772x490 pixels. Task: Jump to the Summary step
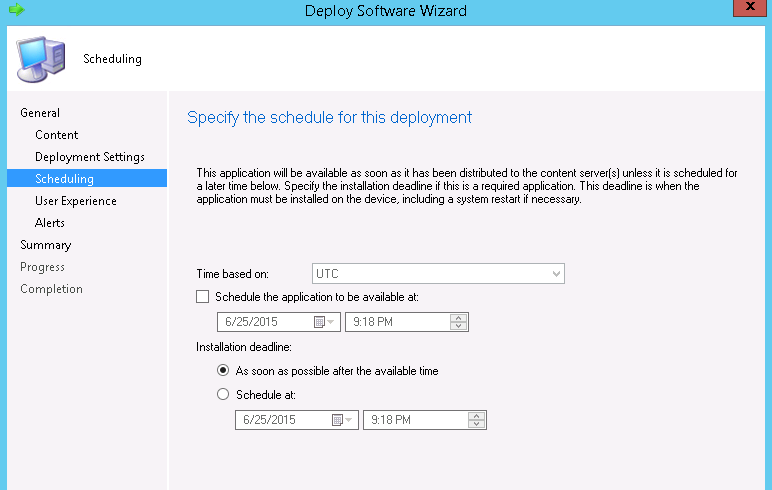pos(46,245)
